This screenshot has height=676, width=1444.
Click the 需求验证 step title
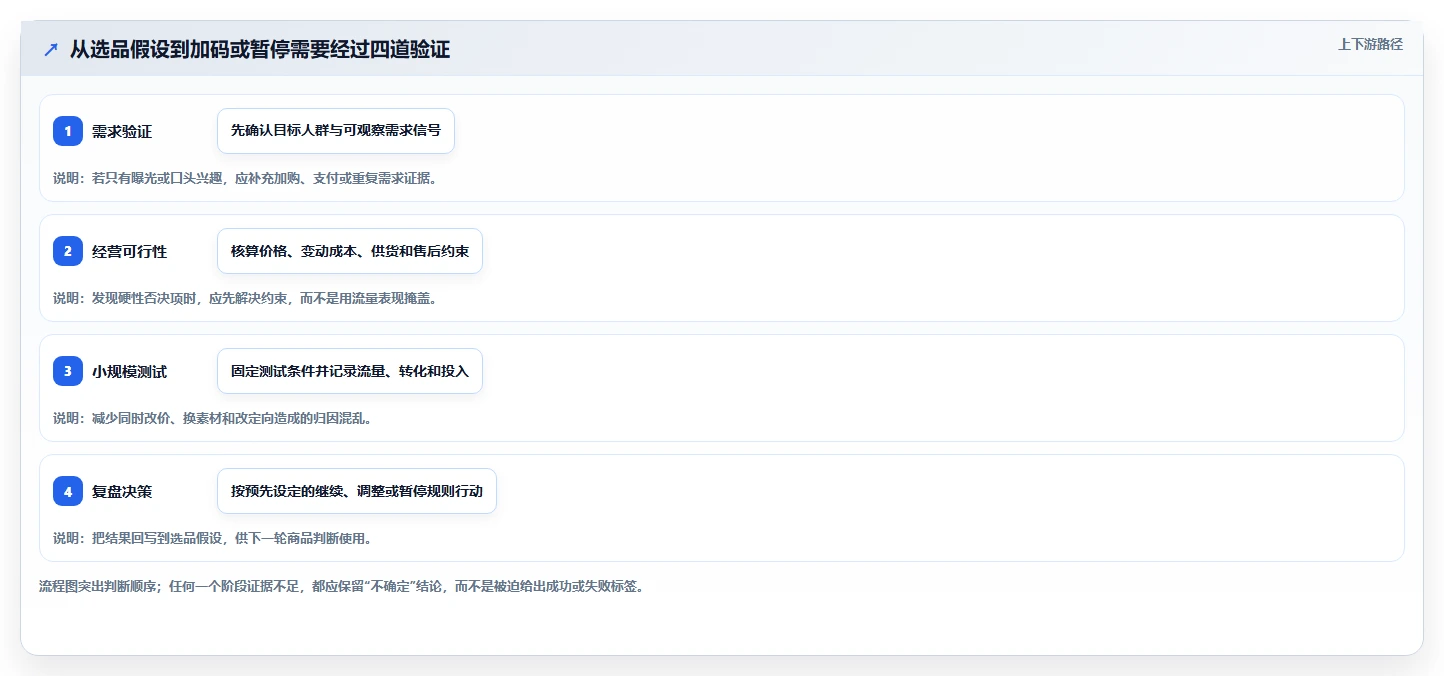point(122,132)
